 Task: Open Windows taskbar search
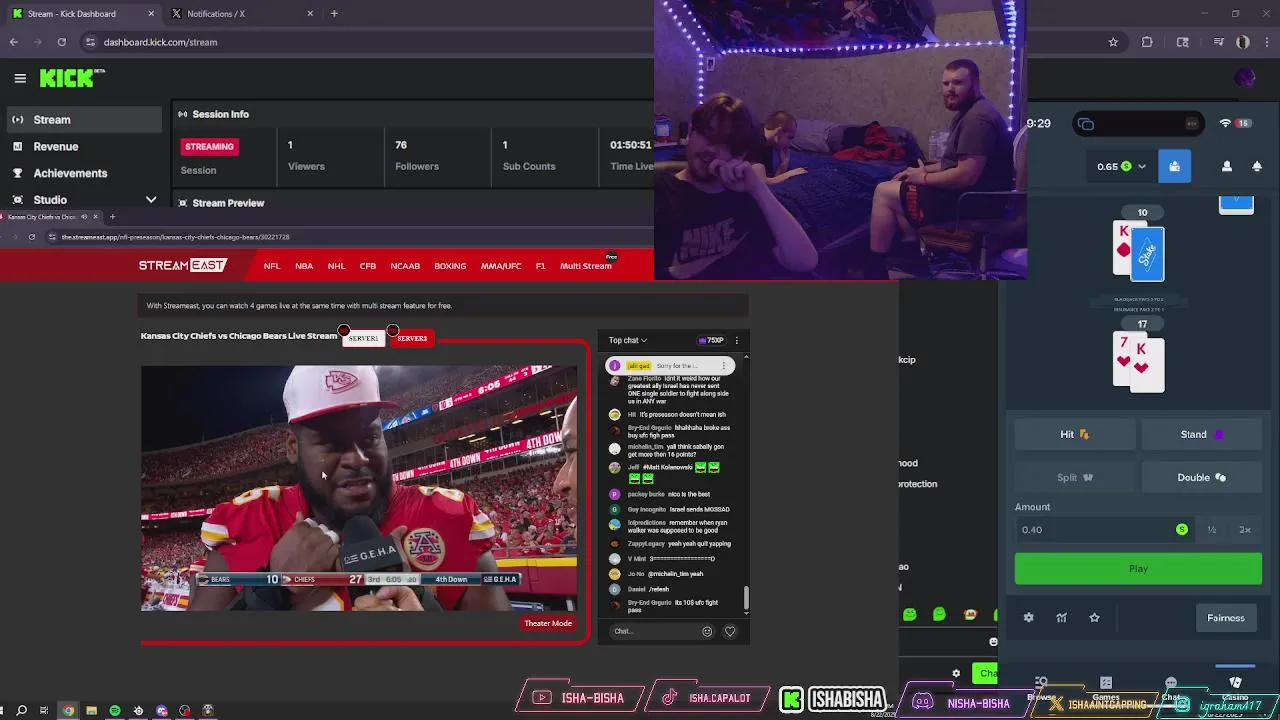point(21,711)
